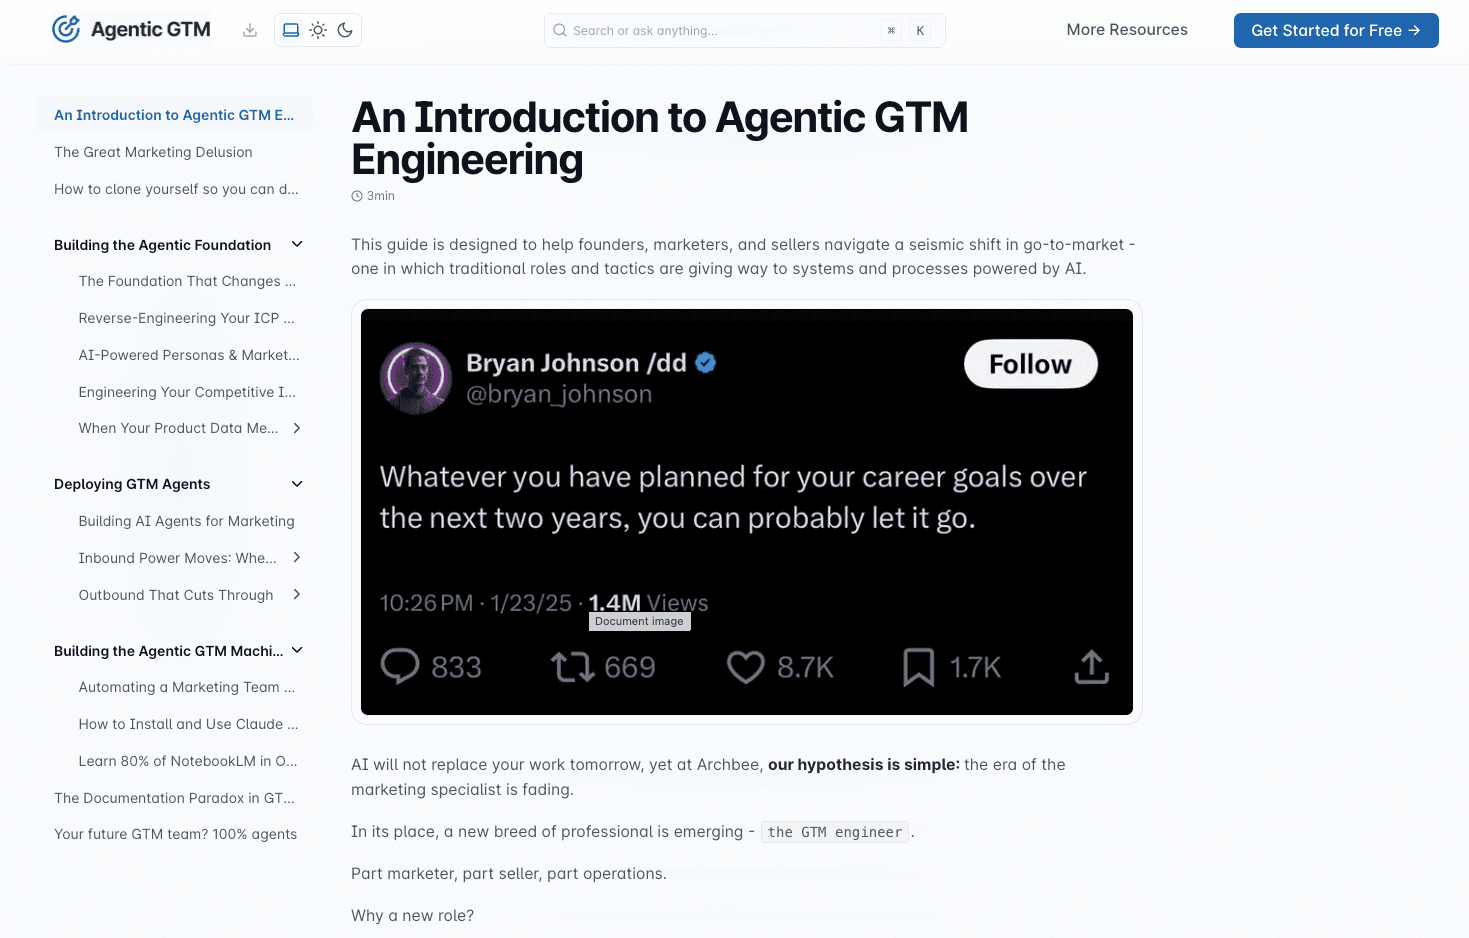The height and width of the screenshot is (938, 1469).
Task: Click the heart icon in the tweet
Action: [745, 667]
